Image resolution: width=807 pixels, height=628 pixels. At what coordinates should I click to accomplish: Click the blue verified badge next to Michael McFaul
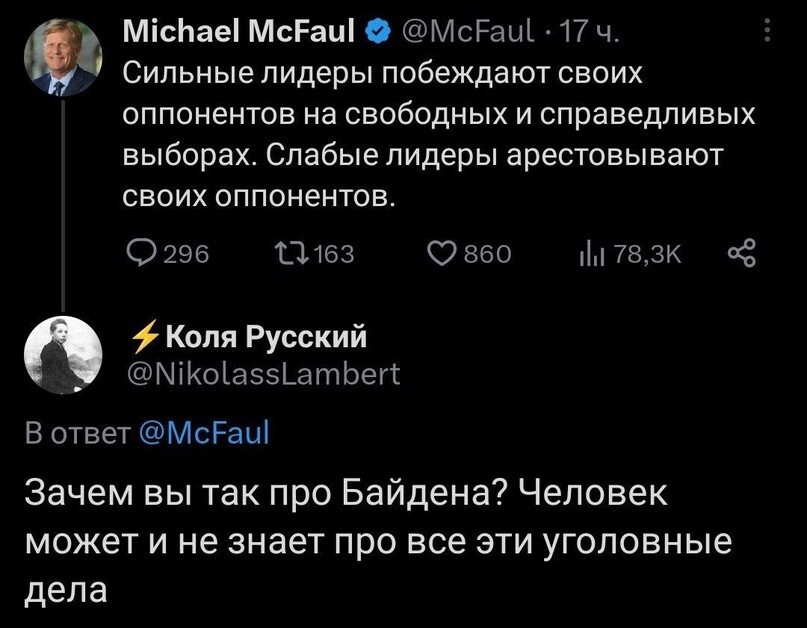click(x=378, y=32)
